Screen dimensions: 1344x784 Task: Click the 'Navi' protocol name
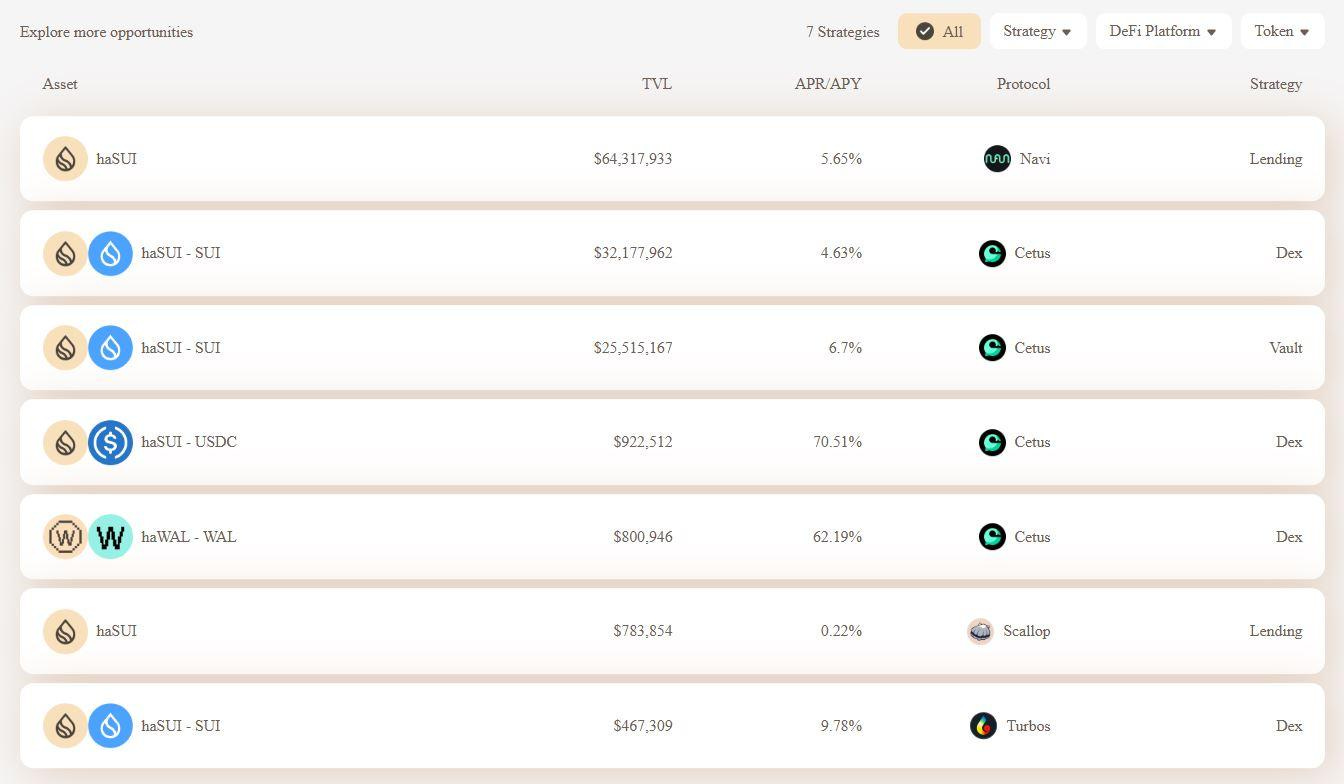click(x=1035, y=159)
